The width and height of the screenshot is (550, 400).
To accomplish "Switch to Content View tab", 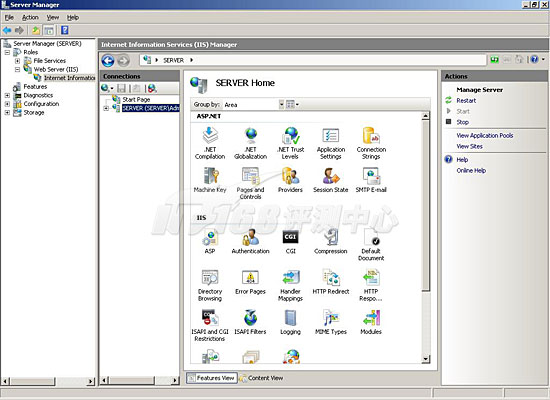I will tap(261, 378).
